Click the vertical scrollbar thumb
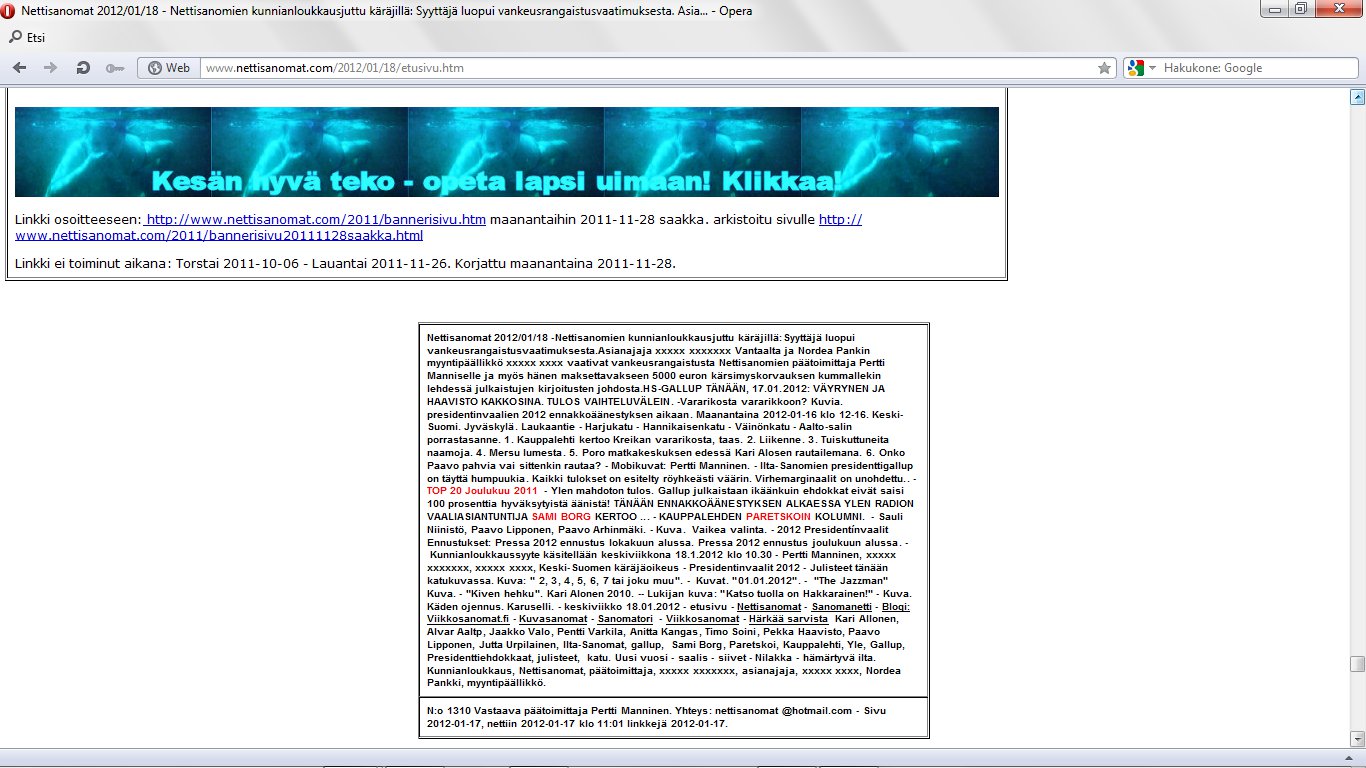The height and width of the screenshot is (768, 1366). (1357, 664)
